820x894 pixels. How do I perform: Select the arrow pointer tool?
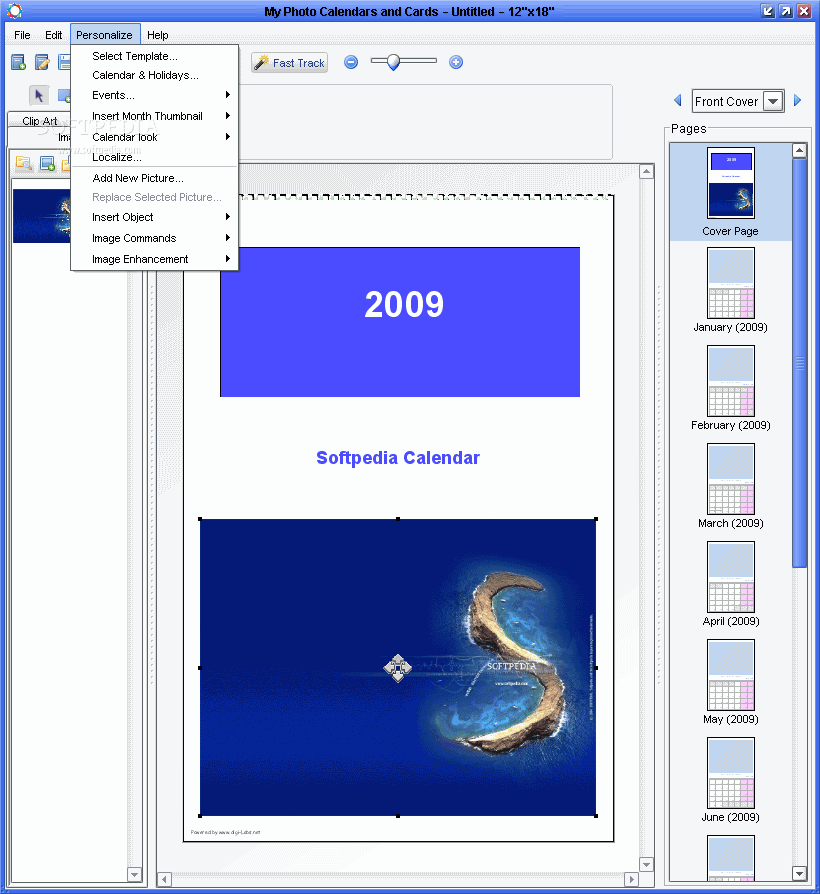(x=39, y=95)
